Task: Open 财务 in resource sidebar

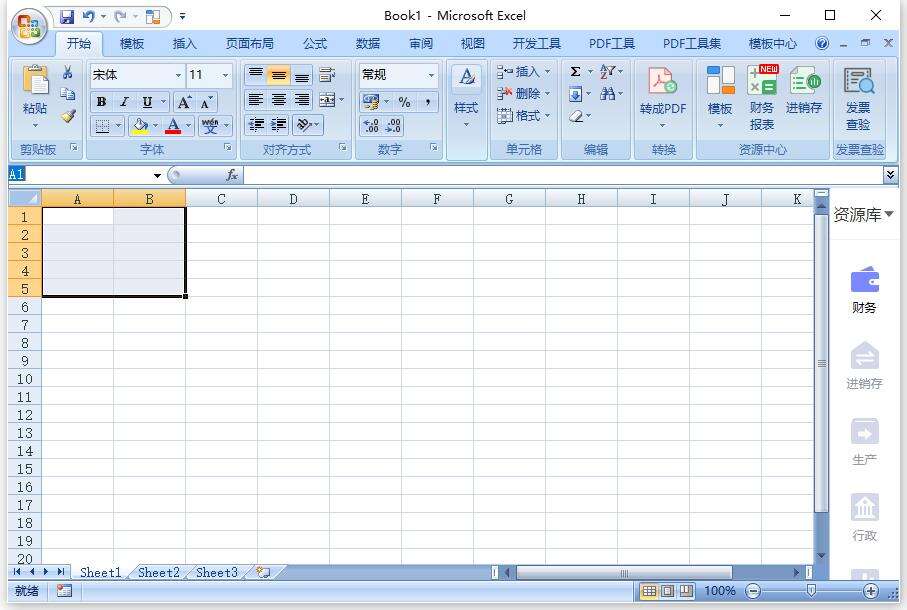Action: pos(864,289)
